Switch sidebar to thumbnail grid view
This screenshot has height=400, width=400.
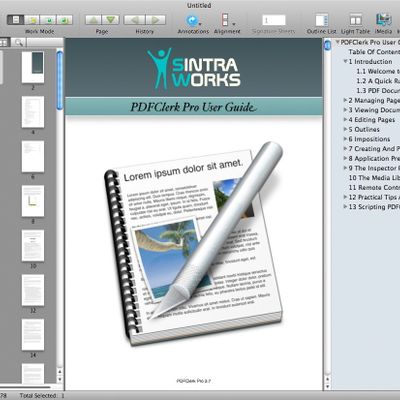click(x=4, y=42)
